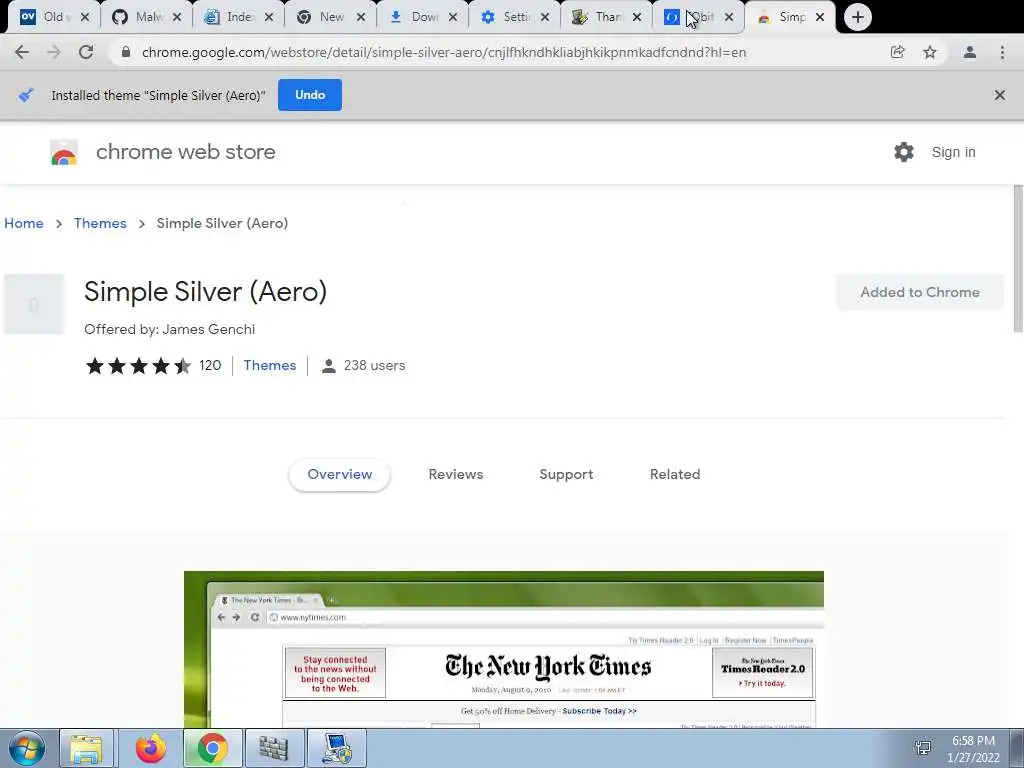Open a new tab with plus button

(x=857, y=17)
